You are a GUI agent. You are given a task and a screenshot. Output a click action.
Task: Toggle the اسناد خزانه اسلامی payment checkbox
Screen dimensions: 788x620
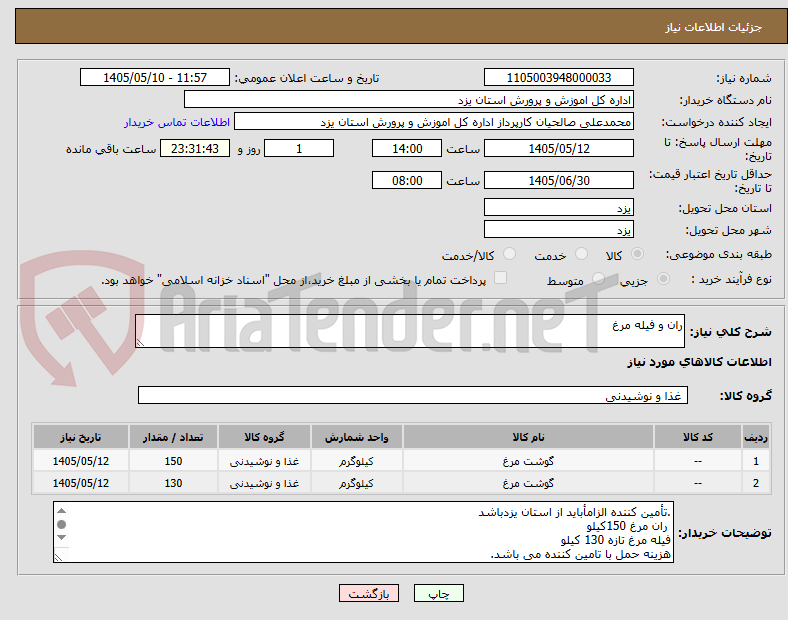tap(501, 278)
